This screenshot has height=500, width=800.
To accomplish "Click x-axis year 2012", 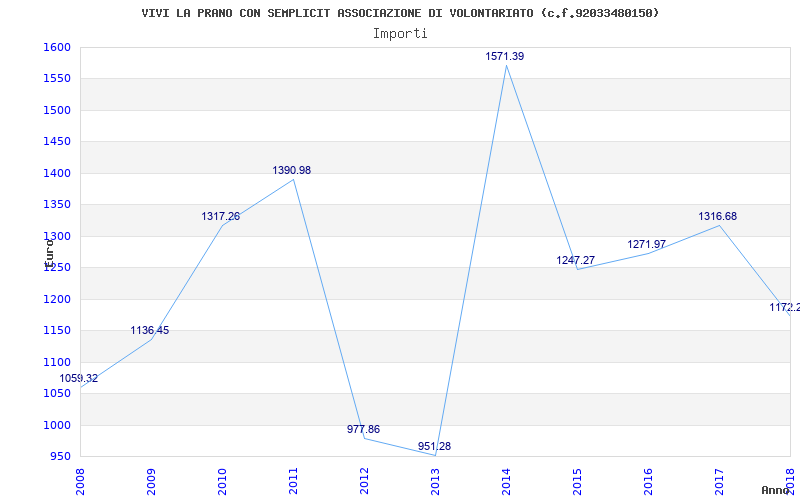I will (x=364, y=482).
